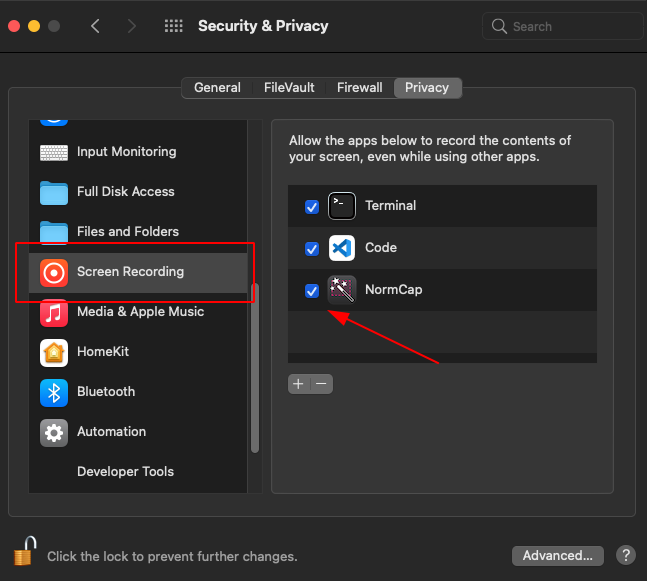Click the lock icon to prevent changes

click(25, 551)
